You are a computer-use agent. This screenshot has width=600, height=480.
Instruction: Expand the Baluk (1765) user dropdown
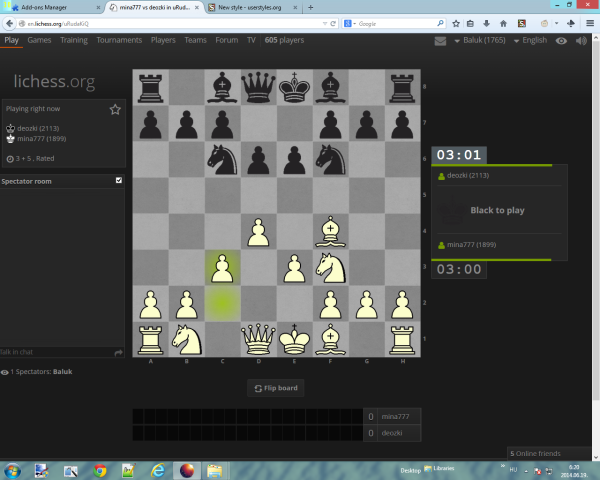pos(480,41)
